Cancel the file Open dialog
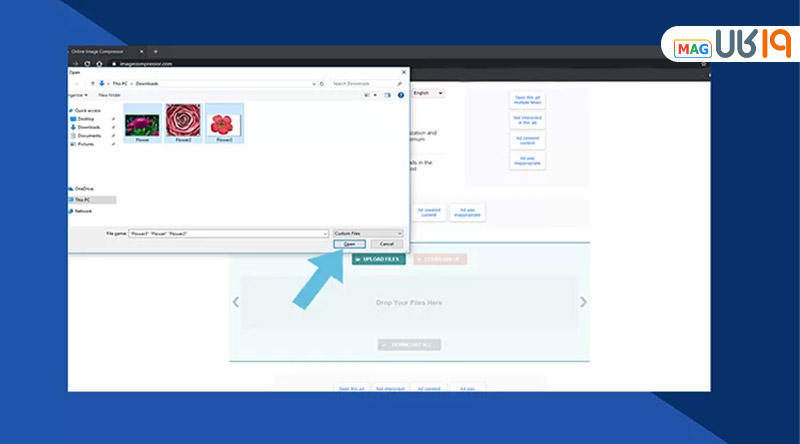Screen dimensions: 800x444 click(387, 243)
